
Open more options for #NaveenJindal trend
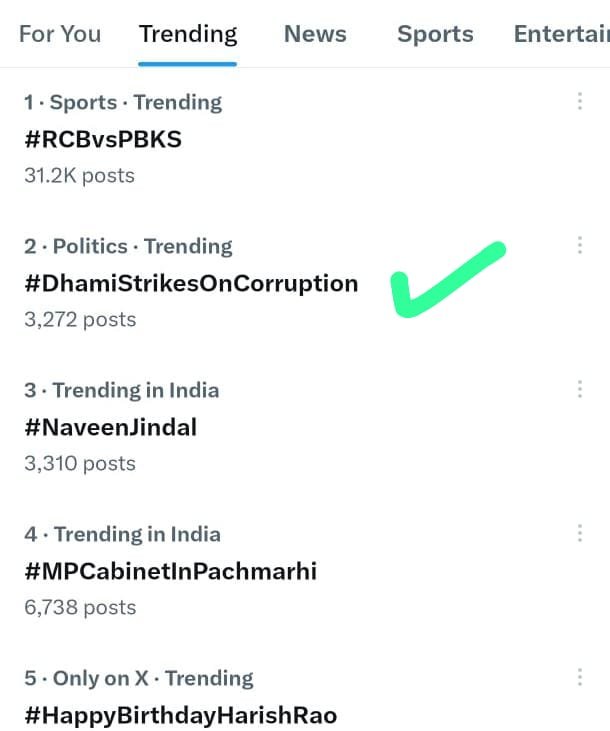pos(580,390)
